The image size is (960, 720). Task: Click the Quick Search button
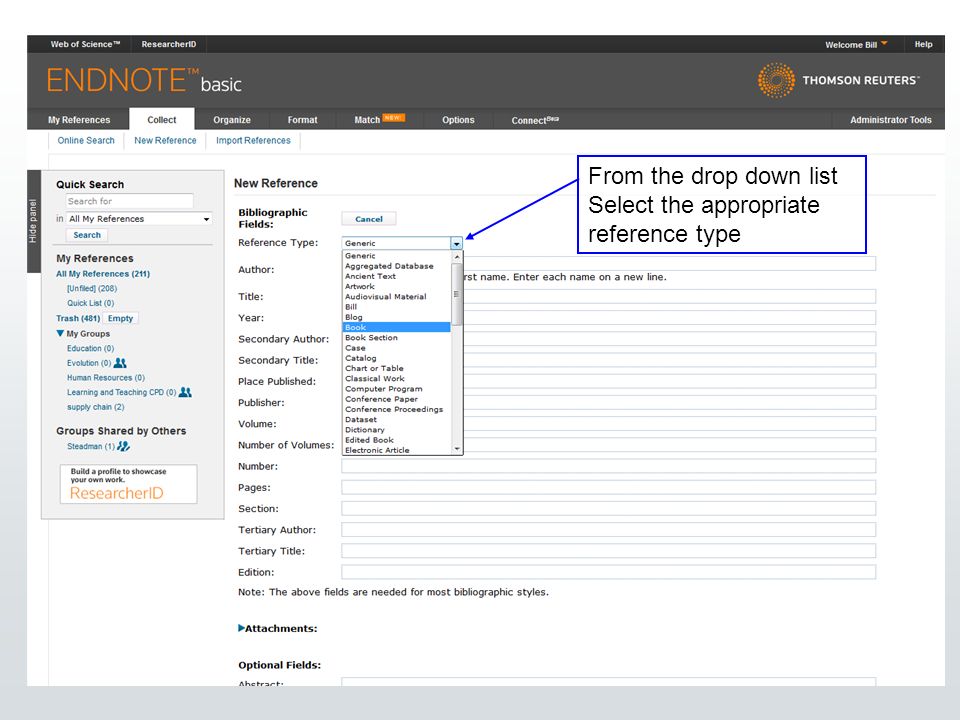tap(87, 235)
